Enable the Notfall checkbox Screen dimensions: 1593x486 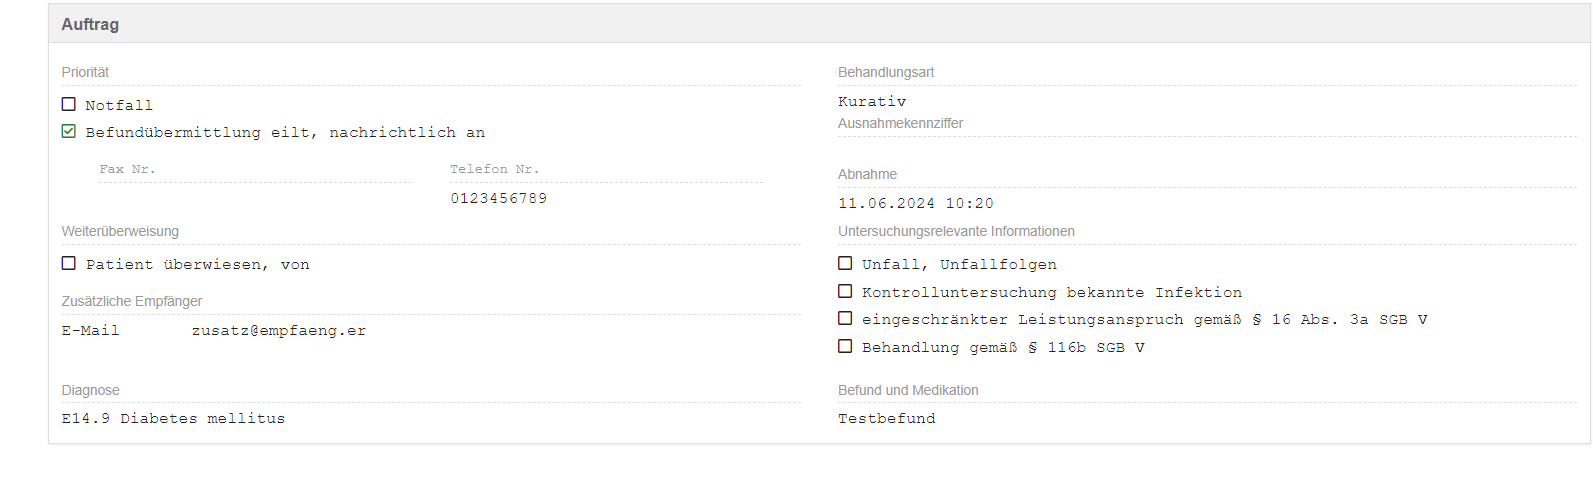pyautogui.click(x=69, y=104)
